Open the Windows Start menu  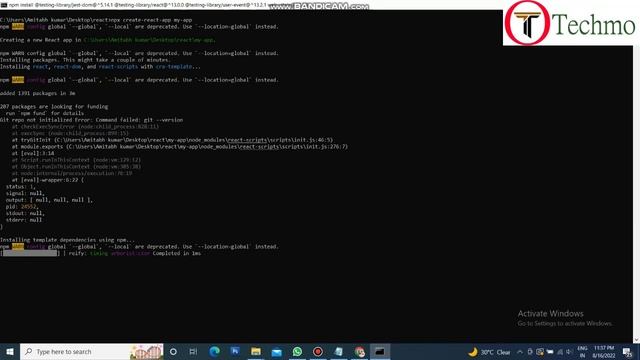[x=10, y=351]
